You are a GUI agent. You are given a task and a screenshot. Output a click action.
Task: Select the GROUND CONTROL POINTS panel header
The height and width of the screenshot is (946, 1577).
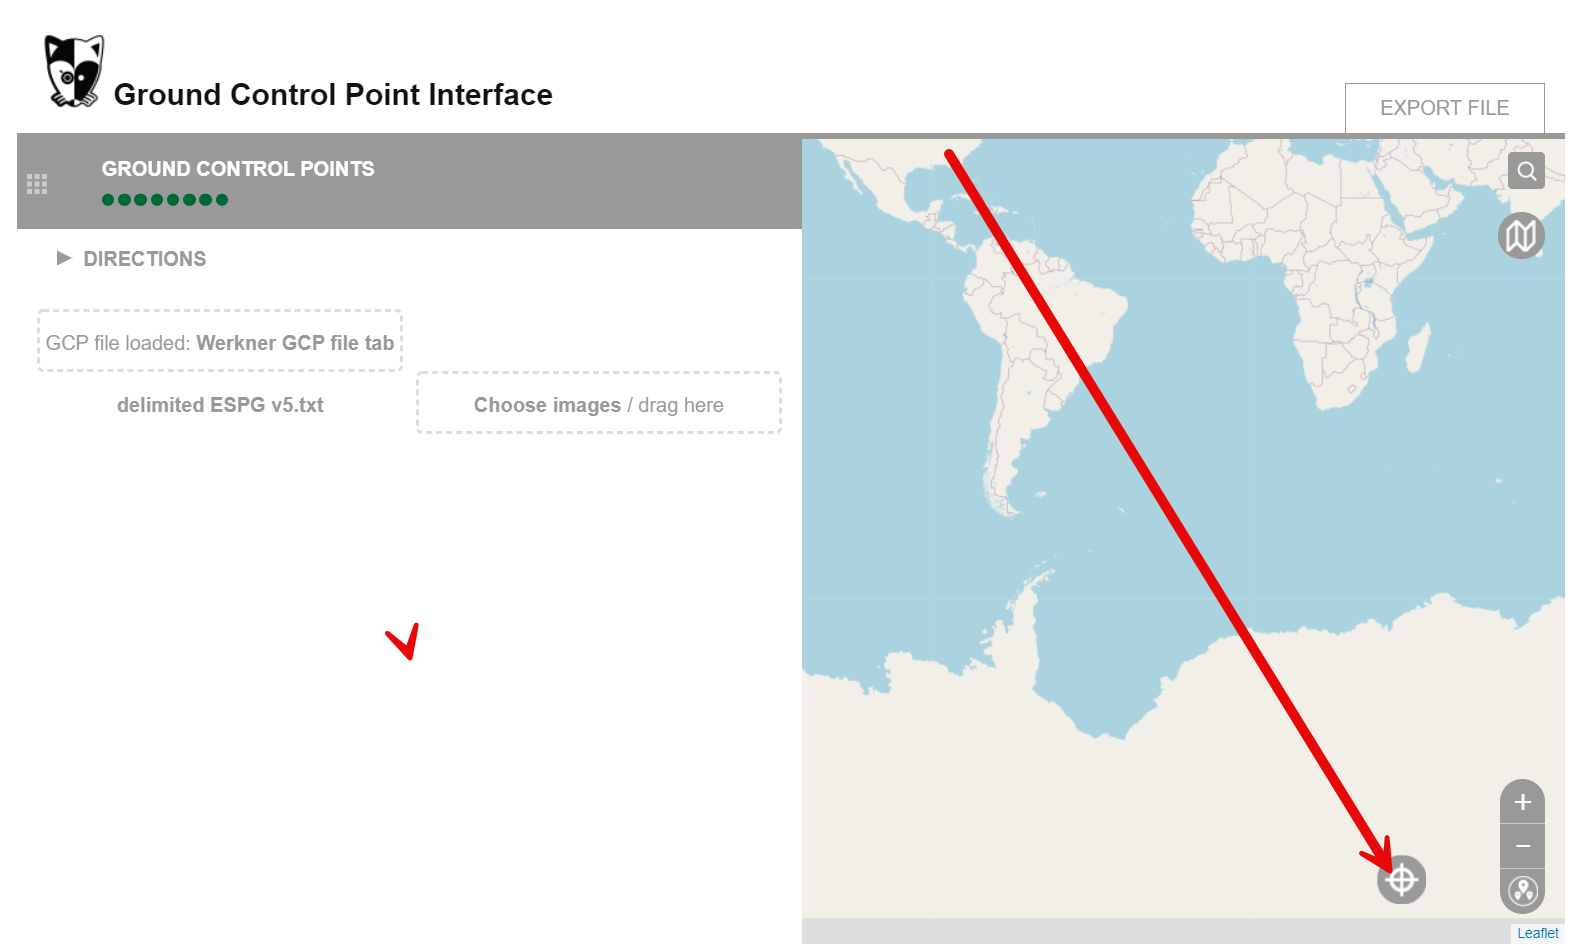238,168
